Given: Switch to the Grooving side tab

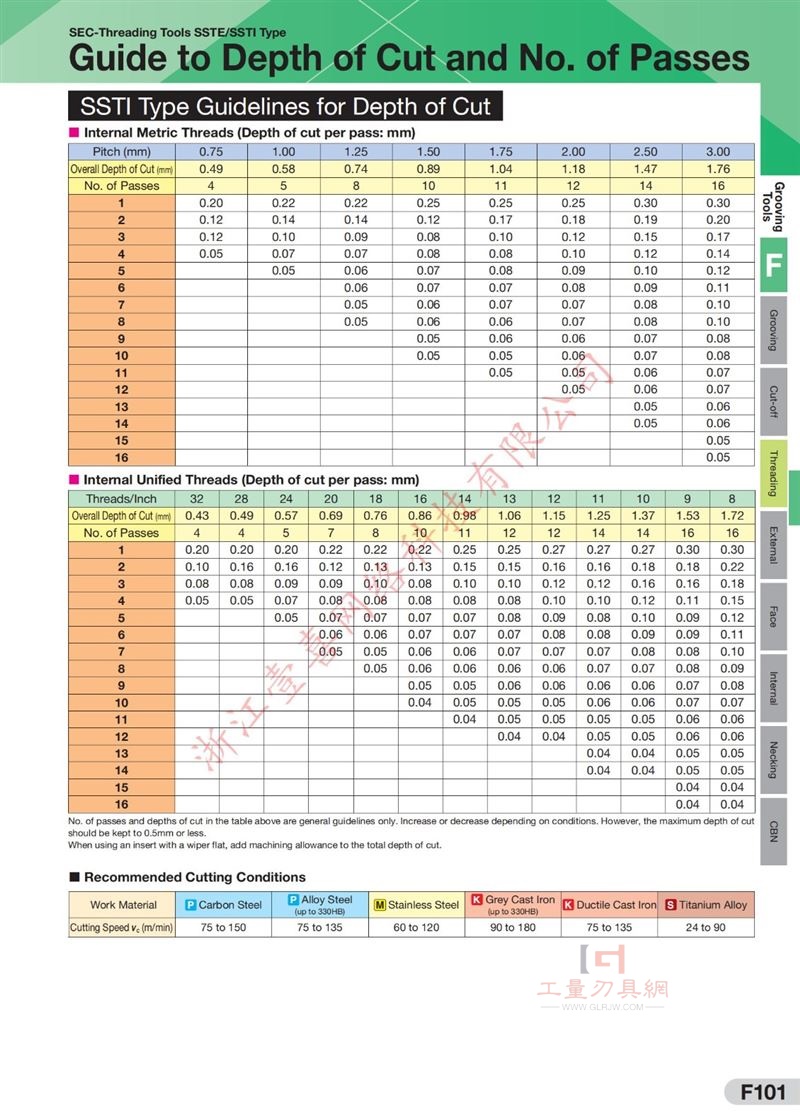Looking at the screenshot, I should click(x=773, y=330).
